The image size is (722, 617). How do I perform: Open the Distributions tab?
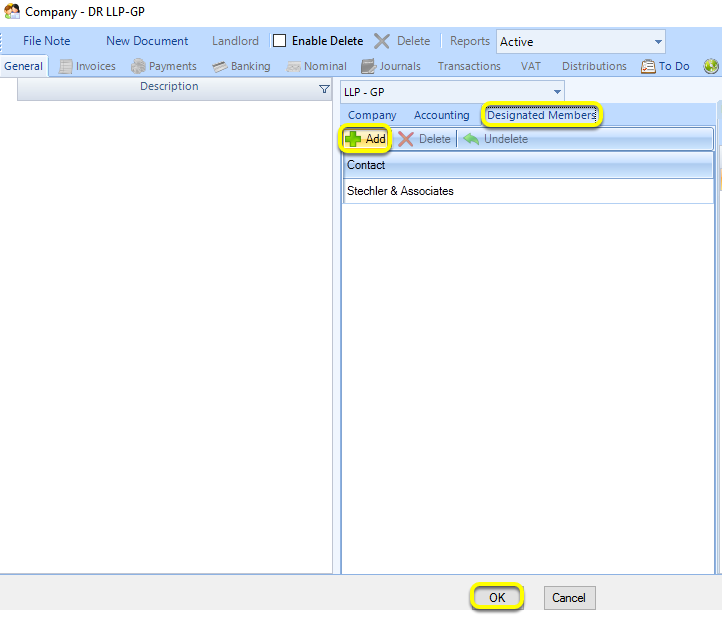point(594,66)
